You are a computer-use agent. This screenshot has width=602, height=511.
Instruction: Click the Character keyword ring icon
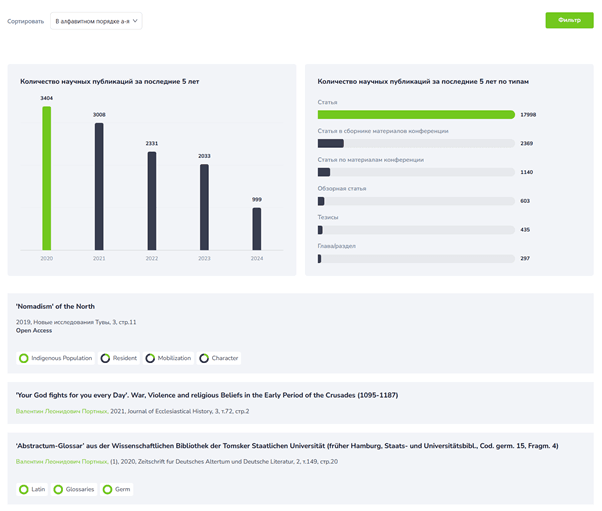click(204, 358)
